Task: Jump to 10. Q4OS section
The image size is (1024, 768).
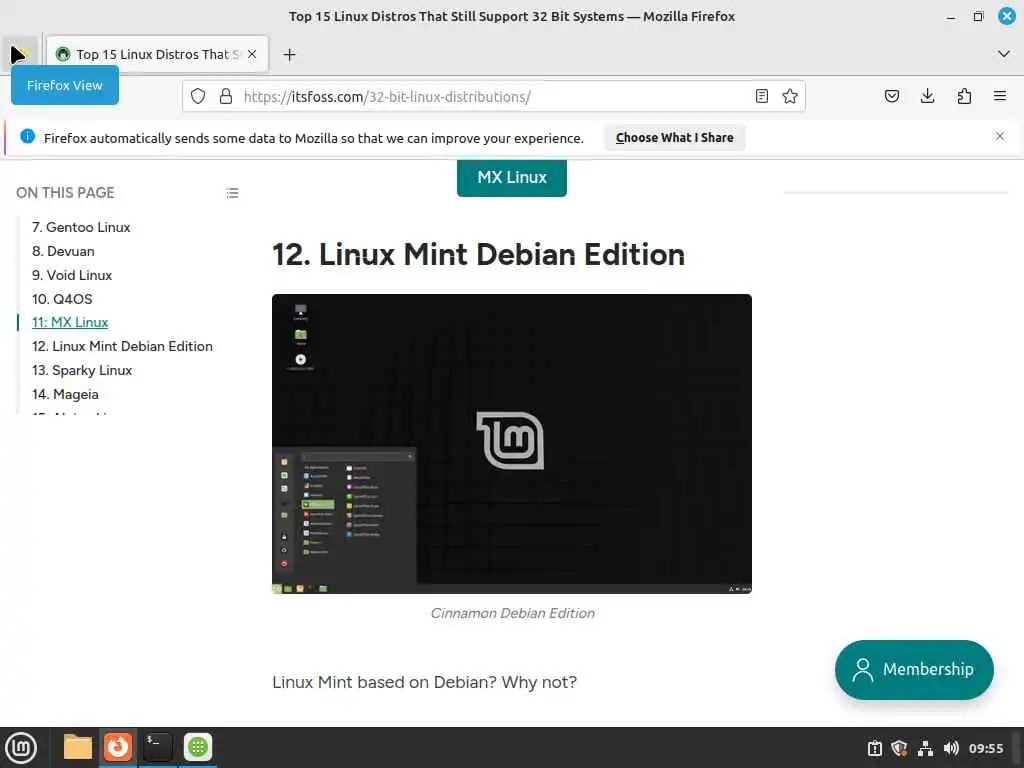Action: click(62, 299)
